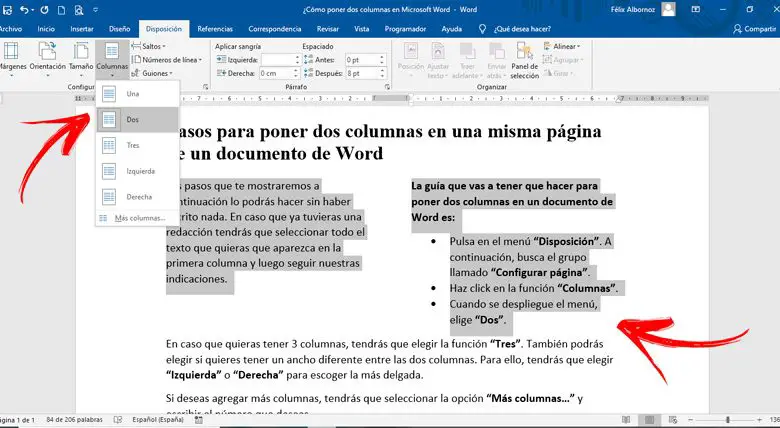
Task: Switch to Web Layout view
Action: point(673,420)
